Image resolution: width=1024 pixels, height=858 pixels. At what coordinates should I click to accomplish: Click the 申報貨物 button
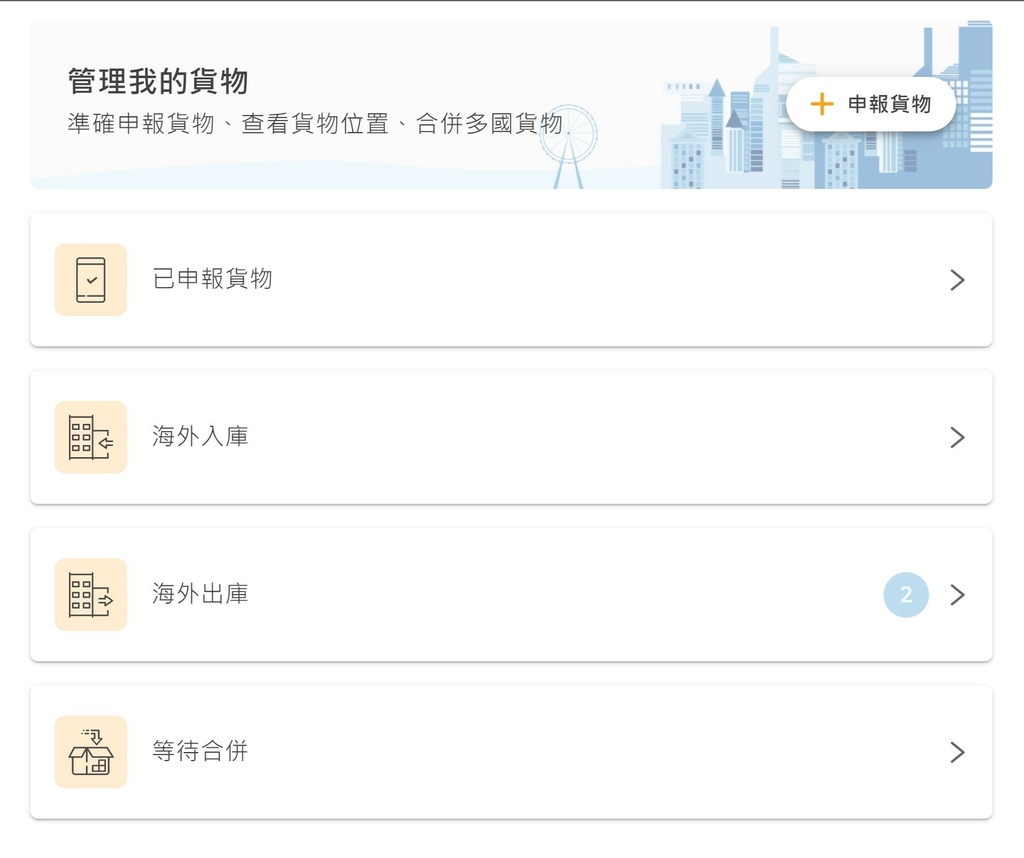tap(871, 104)
